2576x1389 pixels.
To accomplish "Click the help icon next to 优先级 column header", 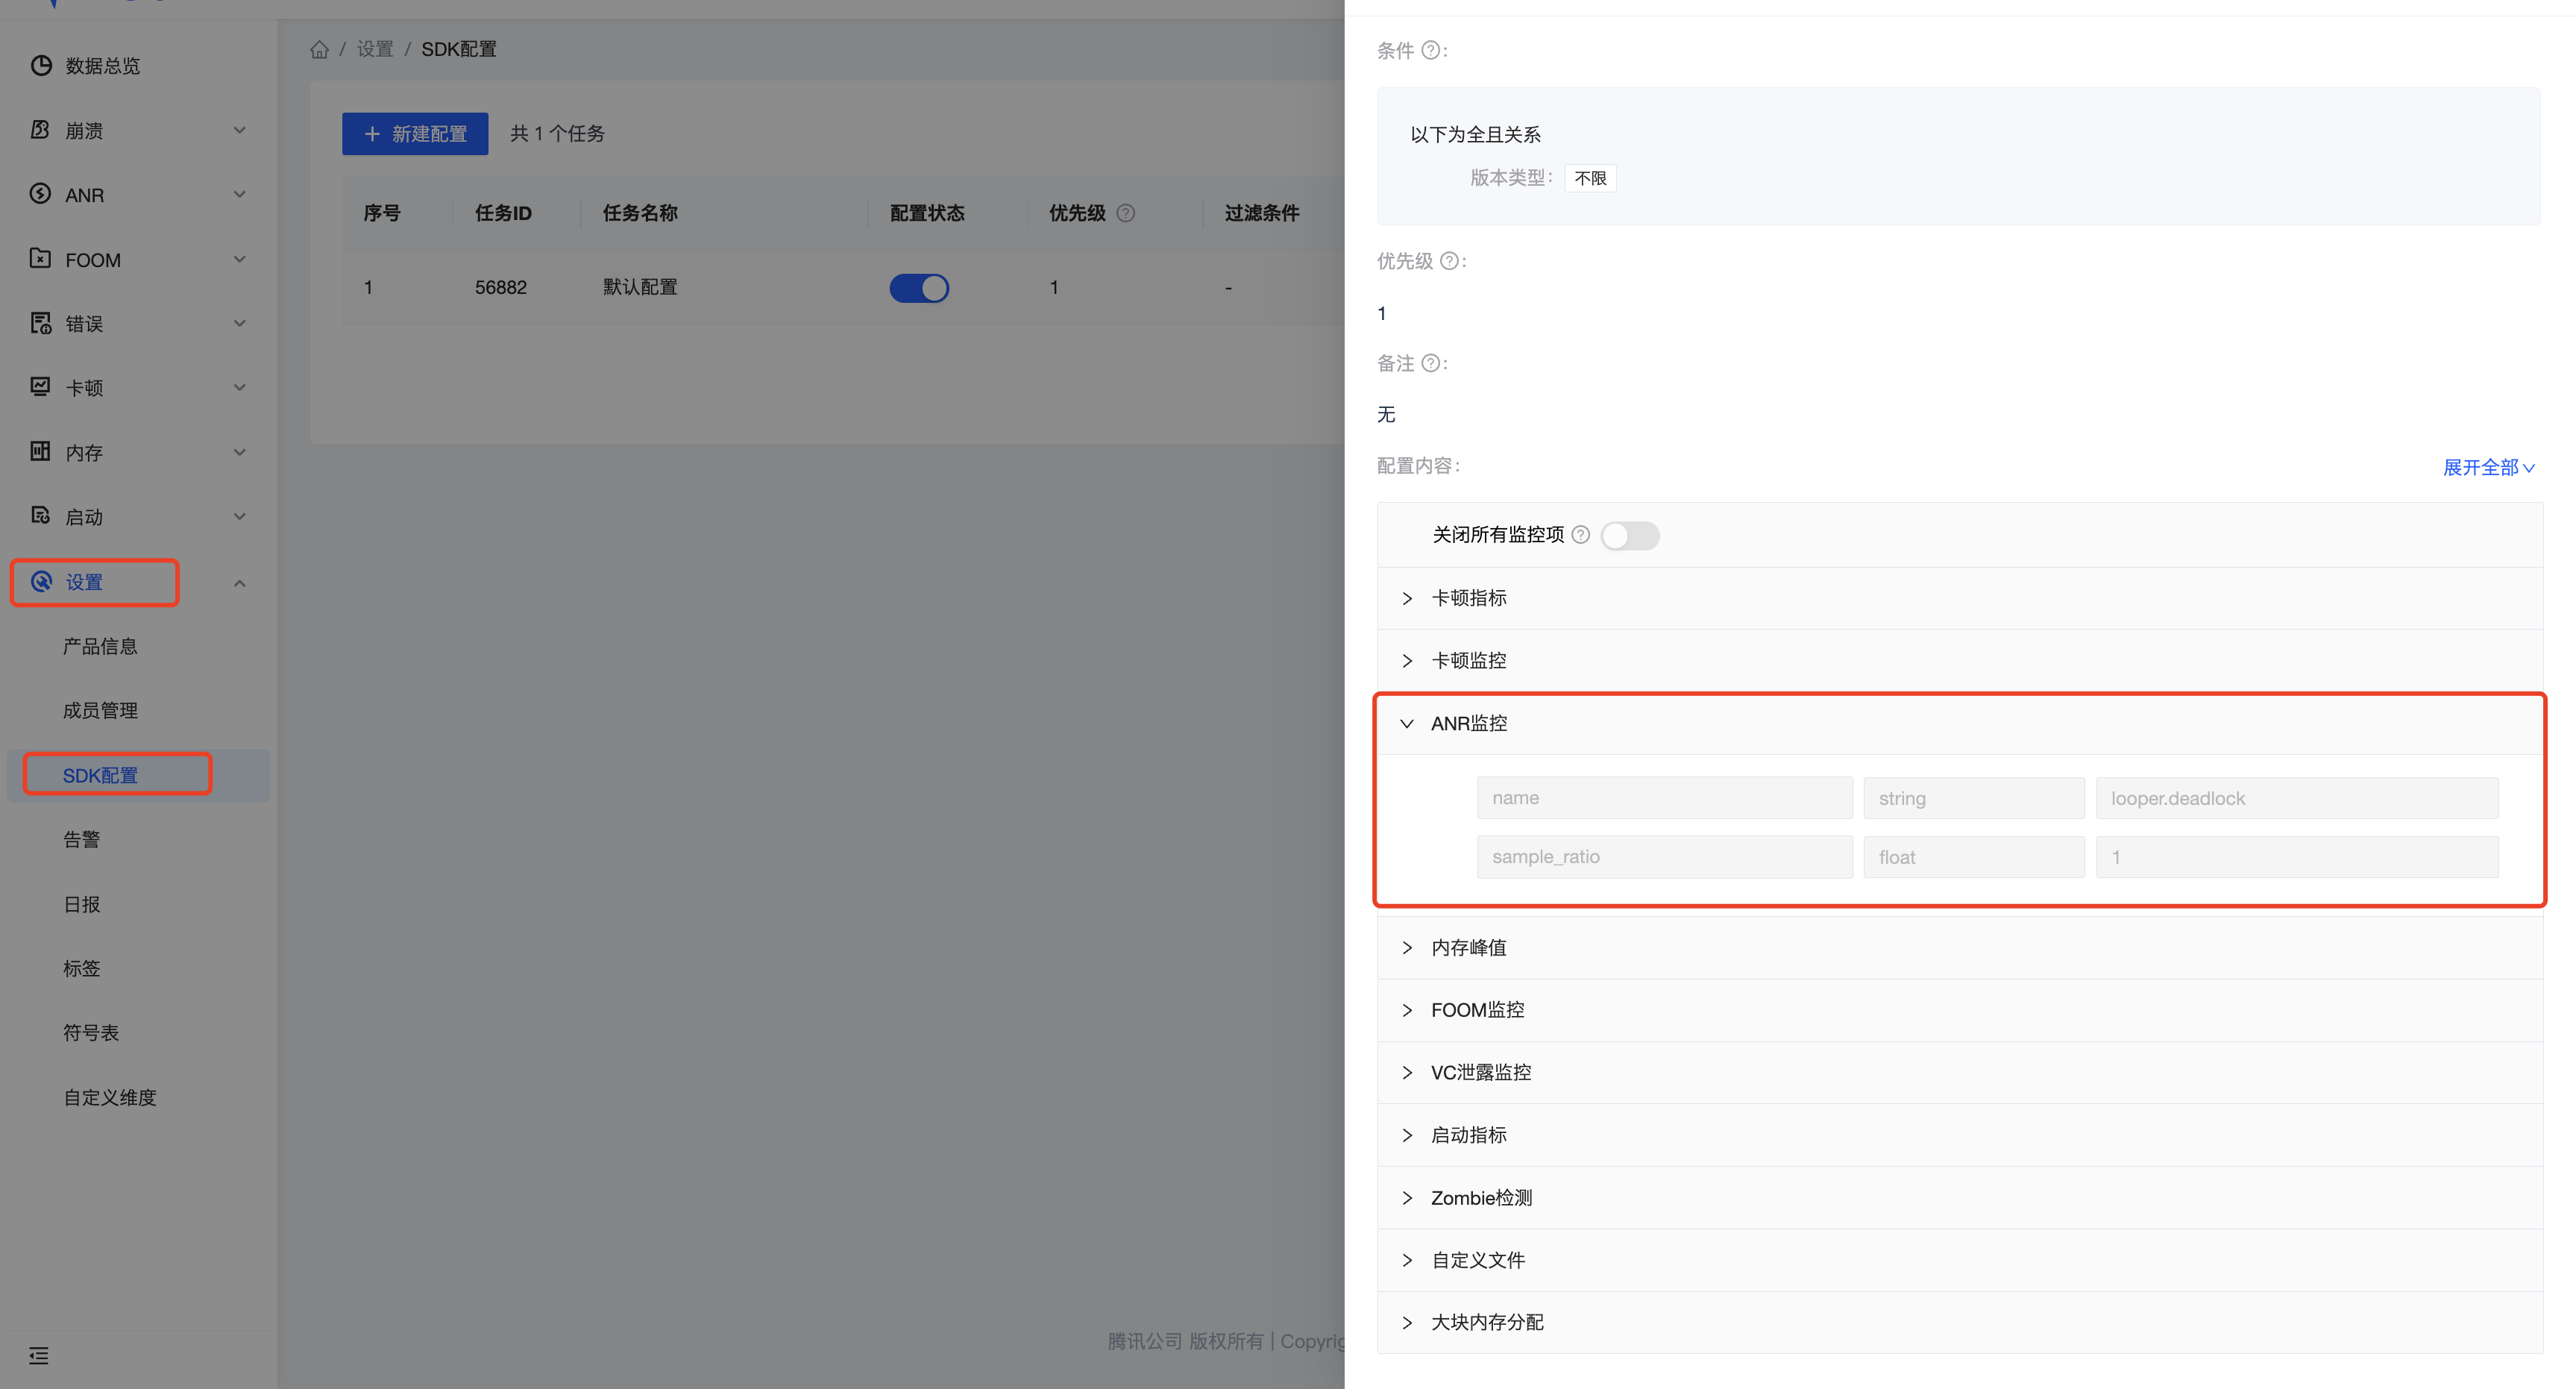I will [1126, 213].
